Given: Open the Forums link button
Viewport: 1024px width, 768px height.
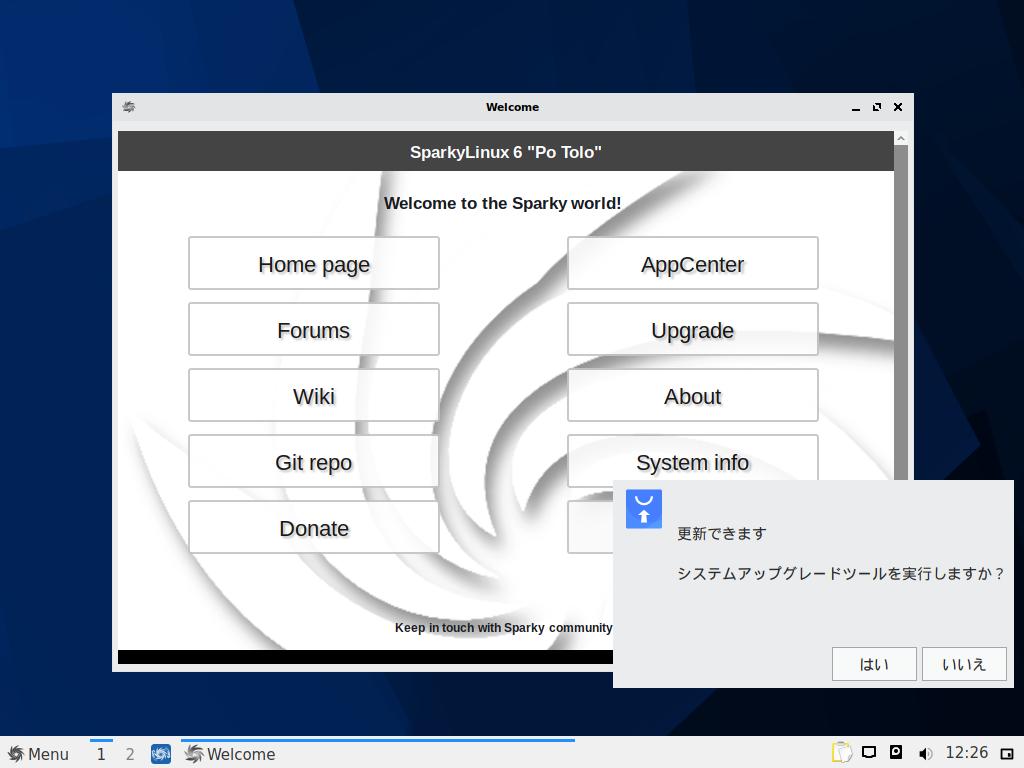Looking at the screenshot, I should tap(313, 329).
